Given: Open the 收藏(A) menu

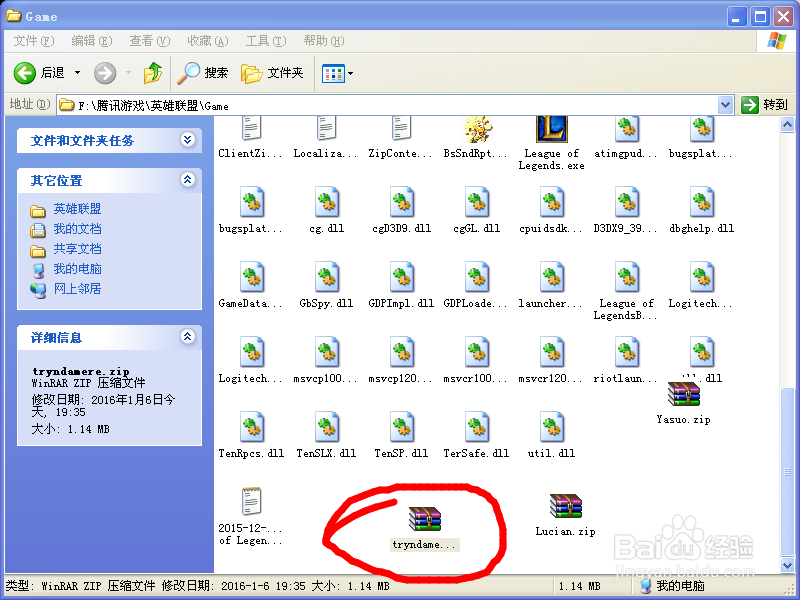Looking at the screenshot, I should [208, 41].
